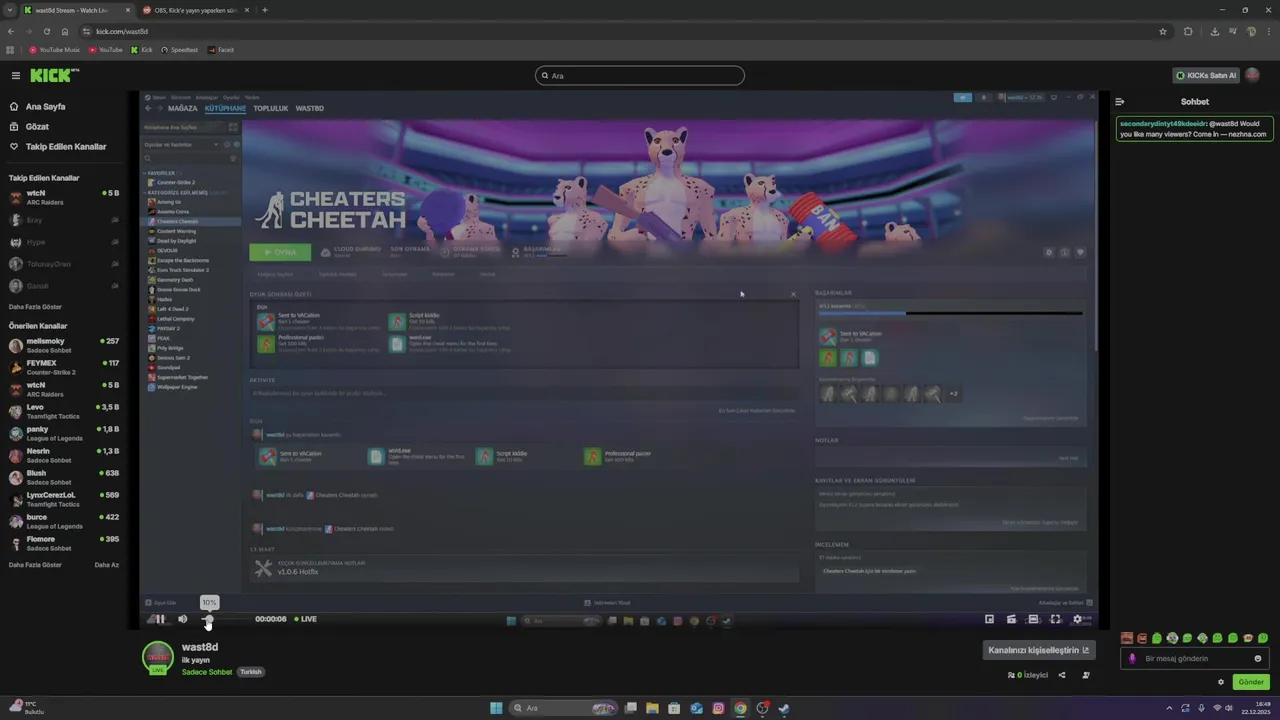This screenshot has width=1280, height=720.
Task: Open Nesrin channel in sidebar
Action: (64, 456)
